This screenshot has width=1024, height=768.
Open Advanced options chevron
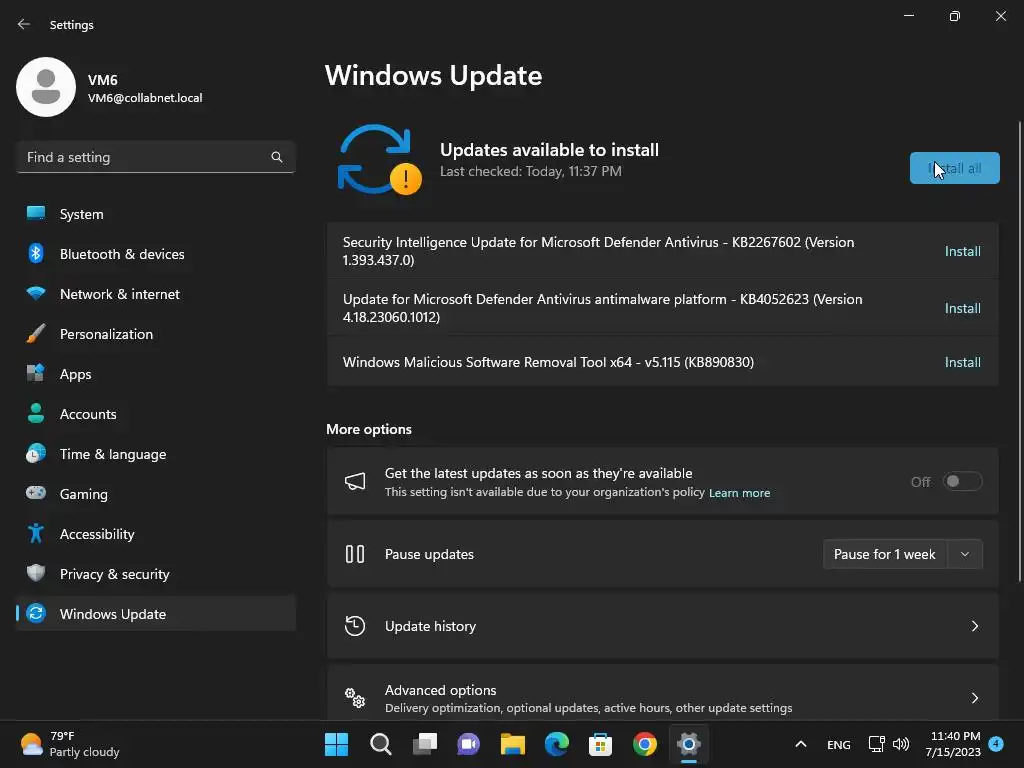(974, 698)
